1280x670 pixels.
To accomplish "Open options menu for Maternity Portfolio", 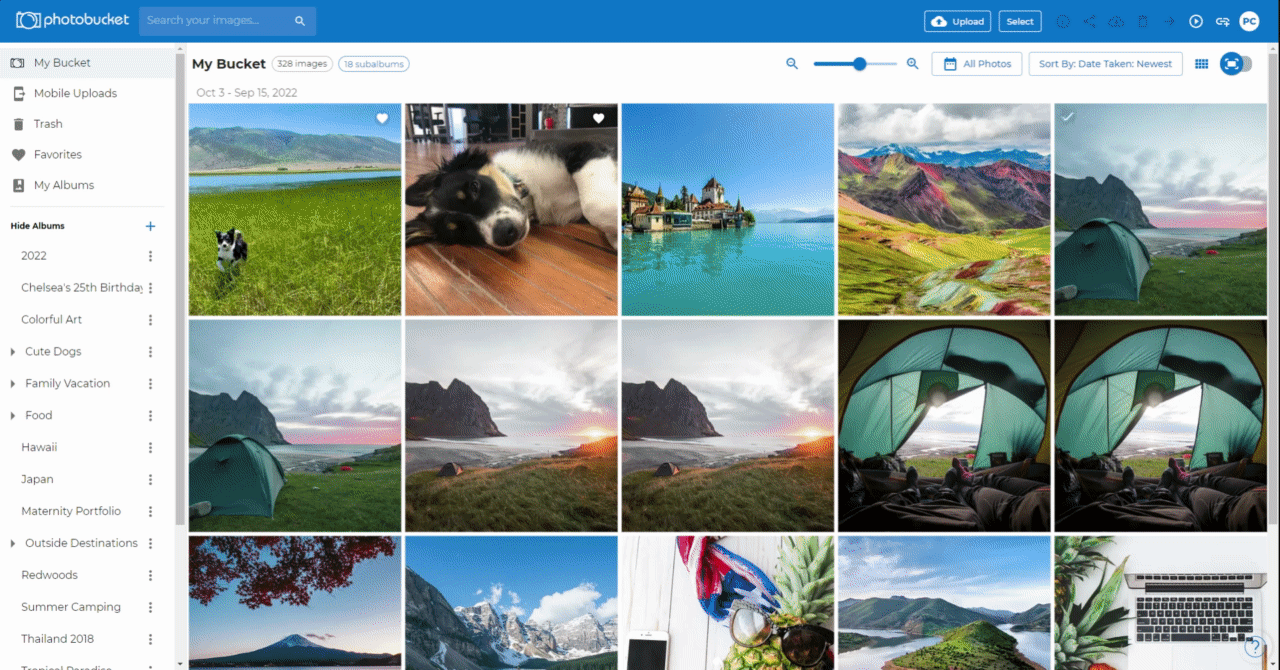I will 151,512.
